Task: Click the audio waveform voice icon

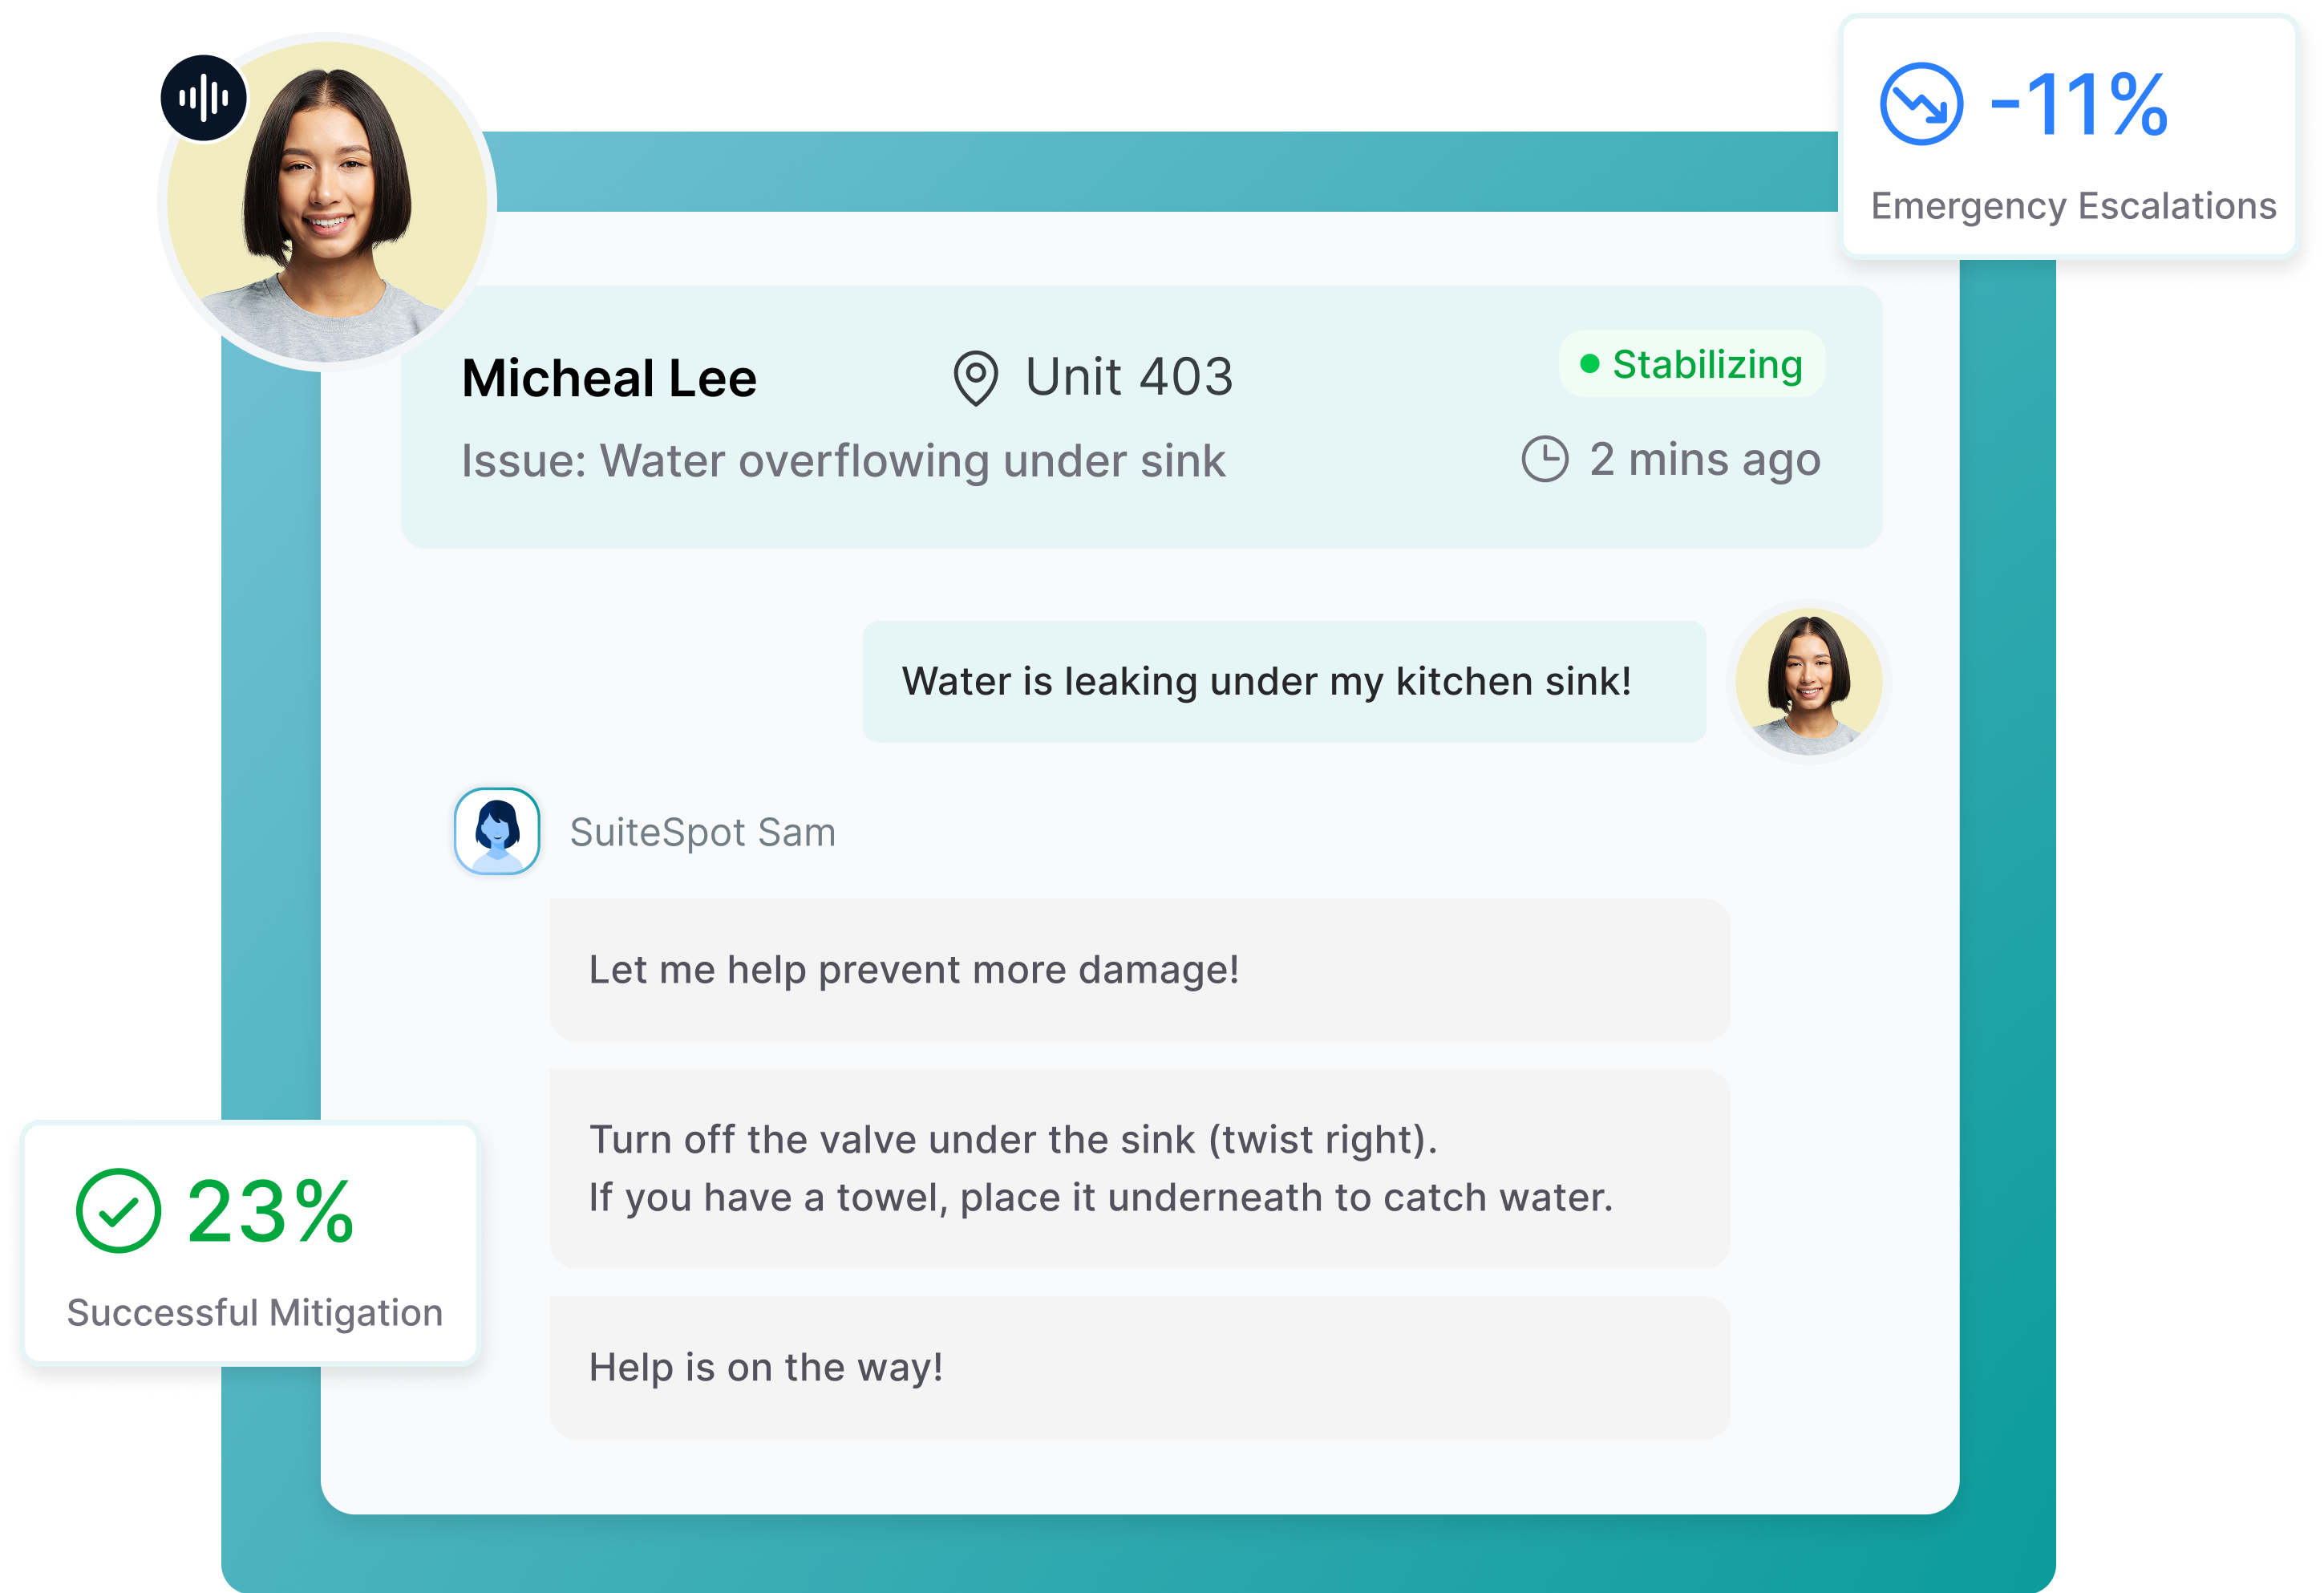Action: pos(203,98)
